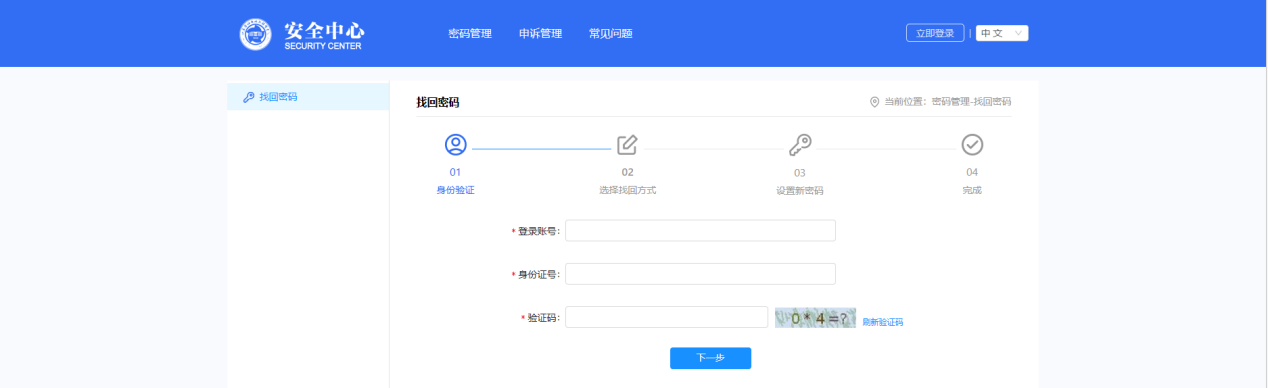Click the step number 03
The width and height of the screenshot is (1268, 388).
pos(800,172)
